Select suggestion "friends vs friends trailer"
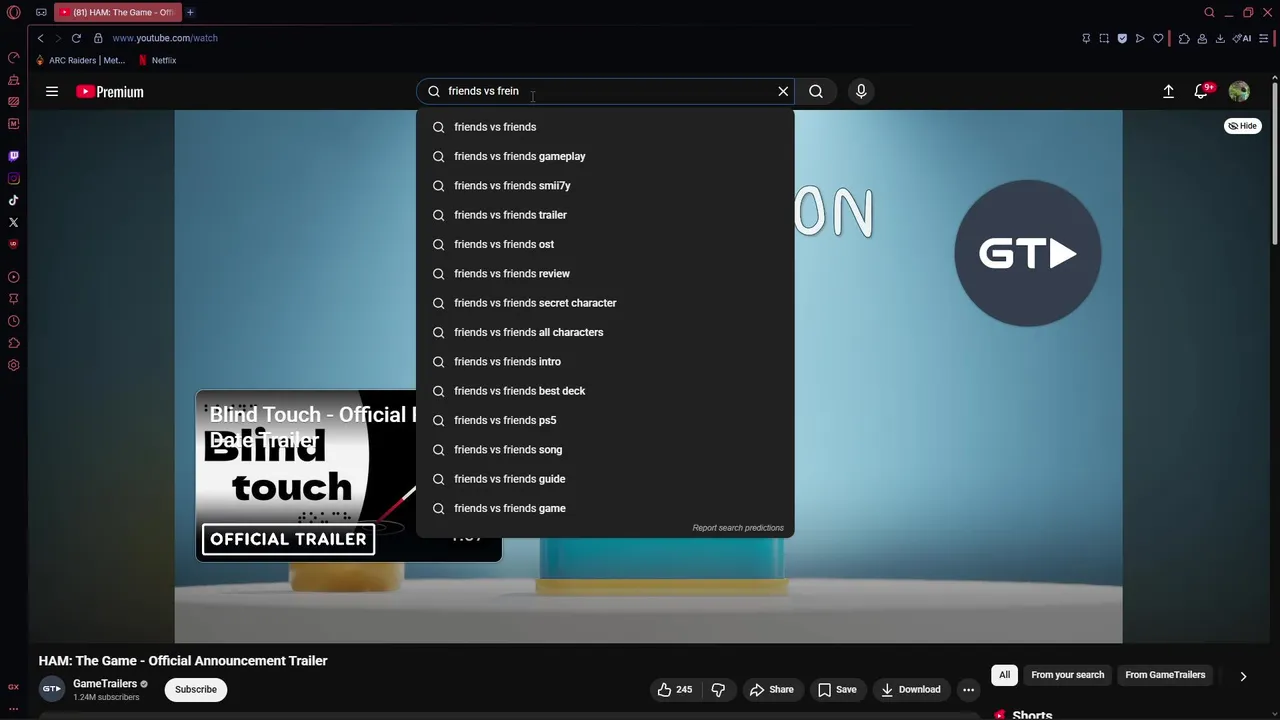The height and width of the screenshot is (720, 1280). 605,215
